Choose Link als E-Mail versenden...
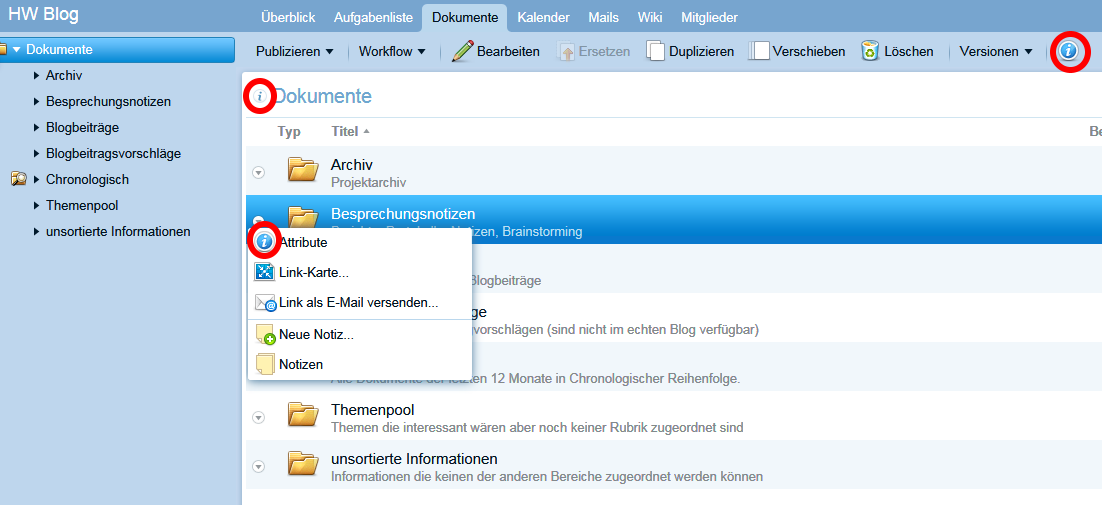 tap(358, 303)
